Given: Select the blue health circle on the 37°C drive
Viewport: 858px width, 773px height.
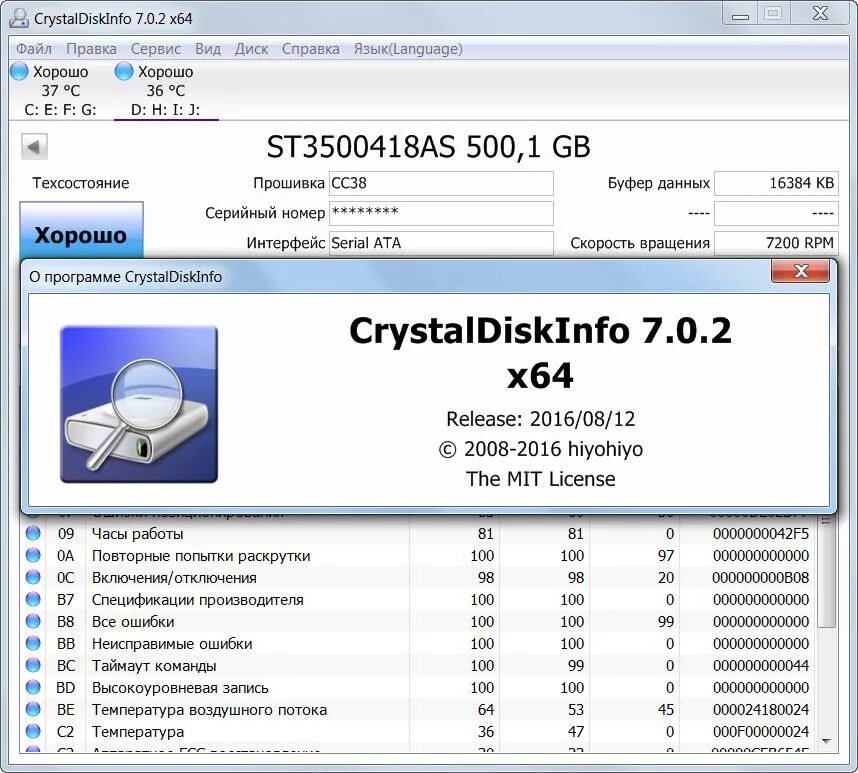Looking at the screenshot, I should (18, 71).
